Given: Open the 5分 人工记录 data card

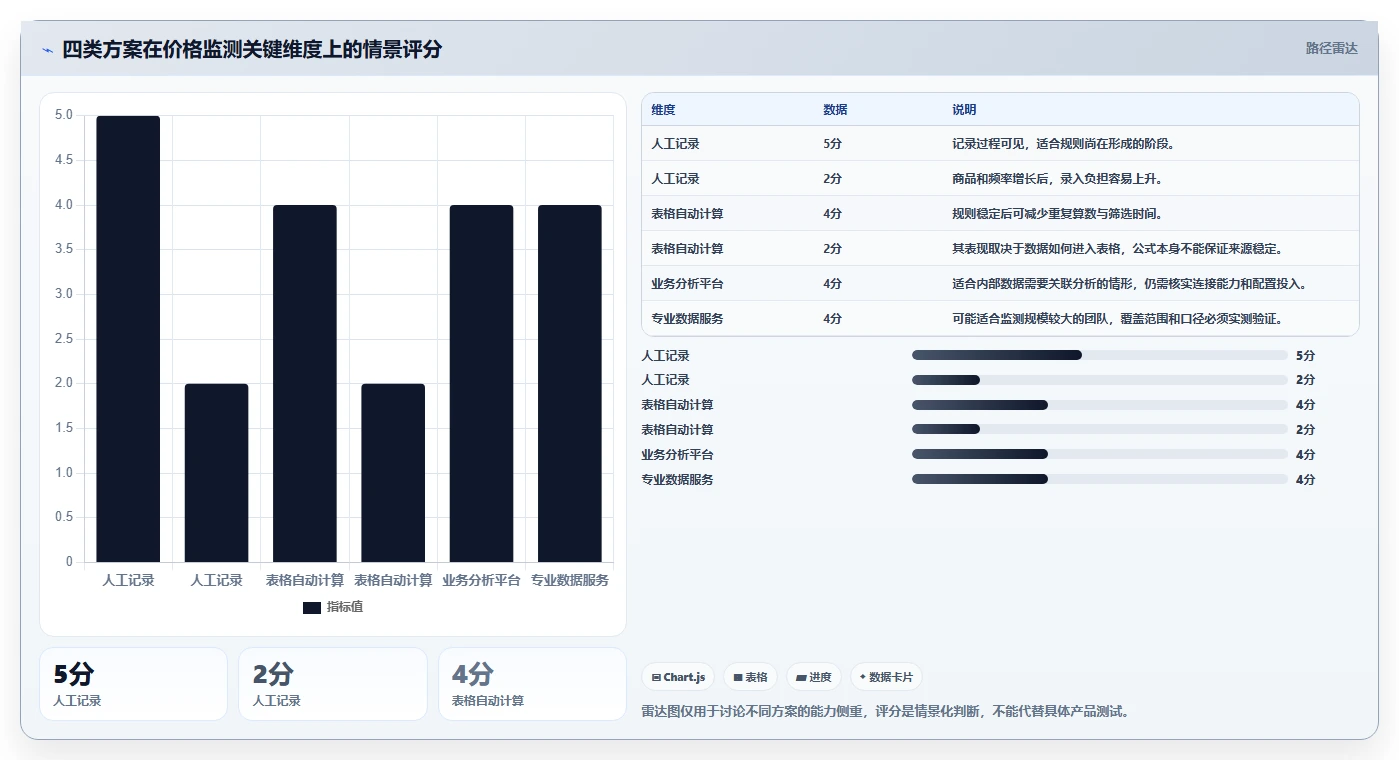Looking at the screenshot, I should (133, 684).
